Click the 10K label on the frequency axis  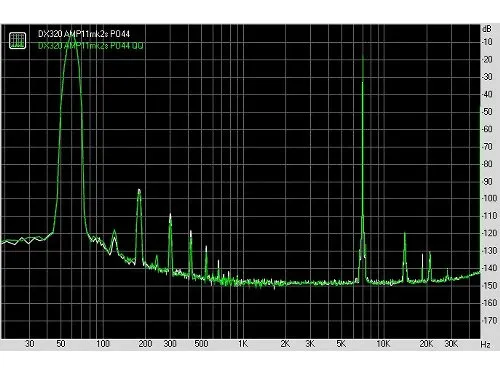point(383,344)
